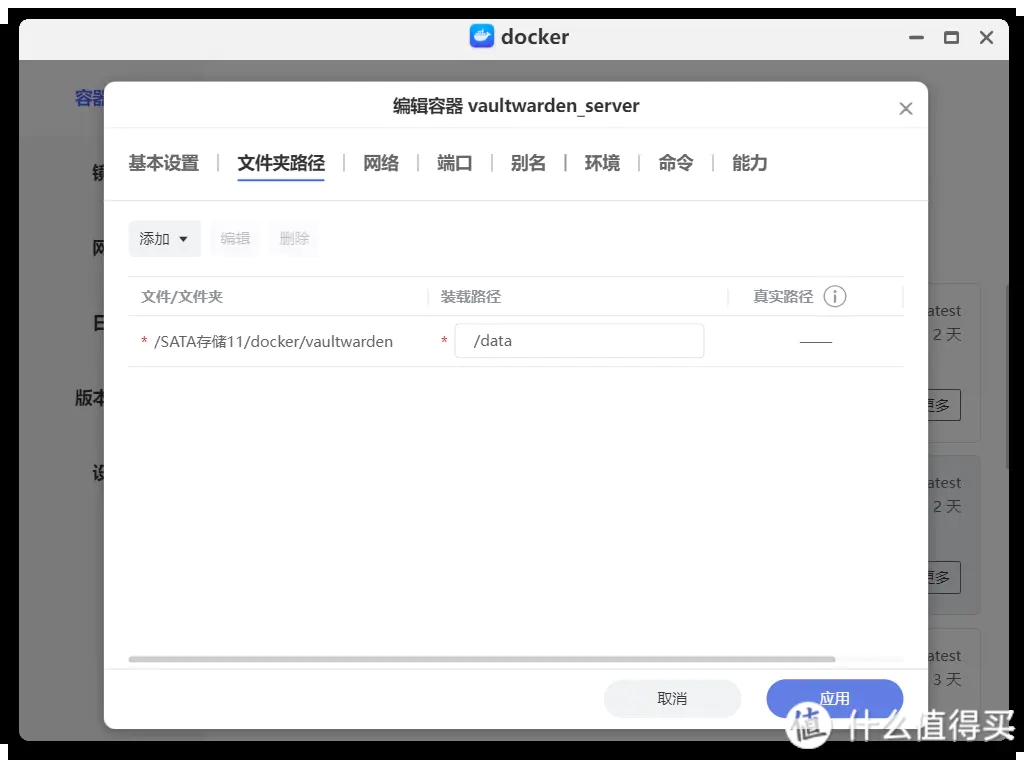Click the info icon beside 真实路径
This screenshot has height=760, width=1028.
pyautogui.click(x=835, y=296)
